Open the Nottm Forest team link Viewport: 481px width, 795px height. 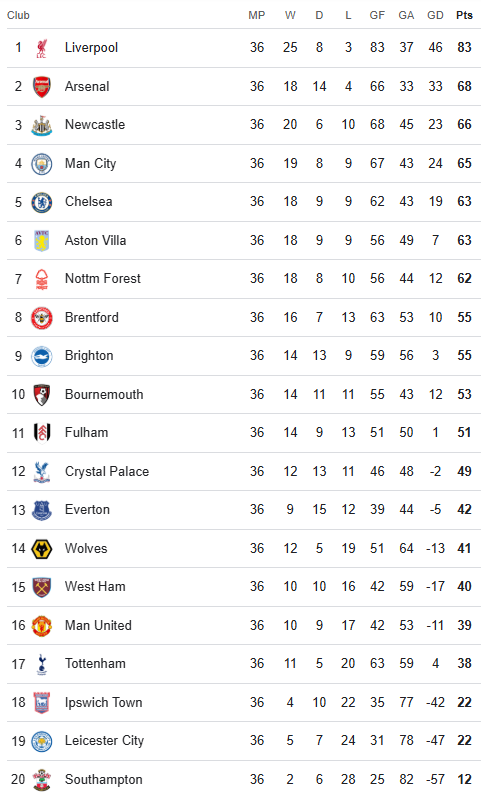pyautogui.click(x=103, y=278)
